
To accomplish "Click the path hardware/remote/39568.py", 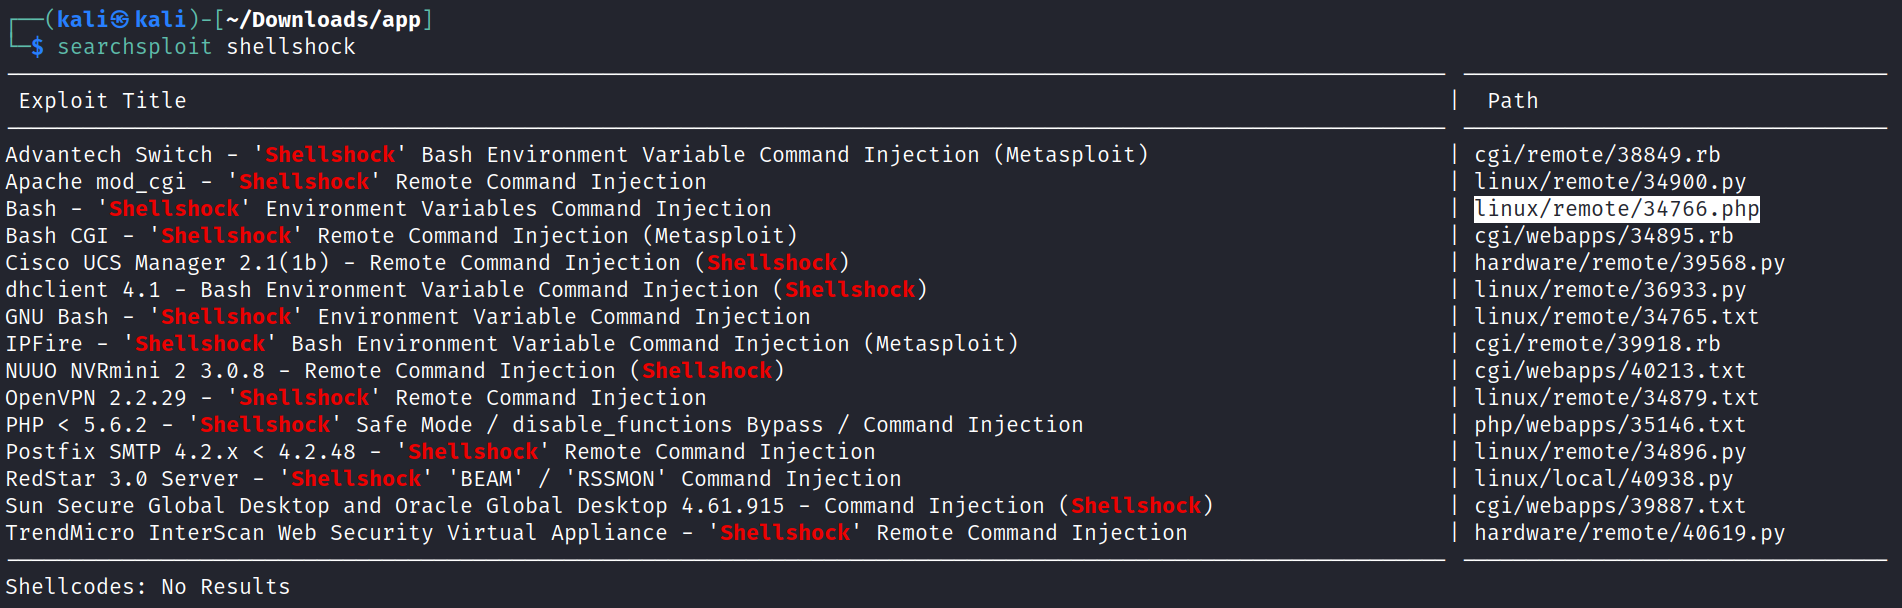I will click(x=1629, y=263).
